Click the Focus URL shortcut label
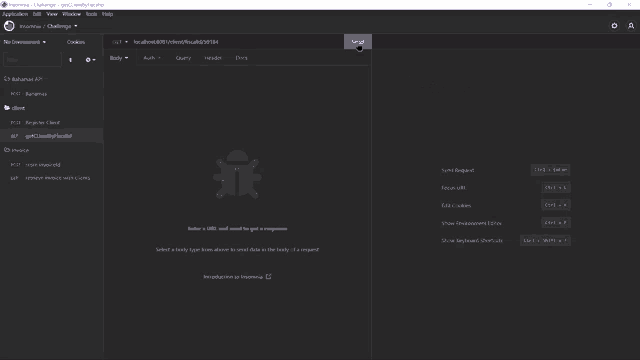The width and height of the screenshot is (640, 360). 453,188
